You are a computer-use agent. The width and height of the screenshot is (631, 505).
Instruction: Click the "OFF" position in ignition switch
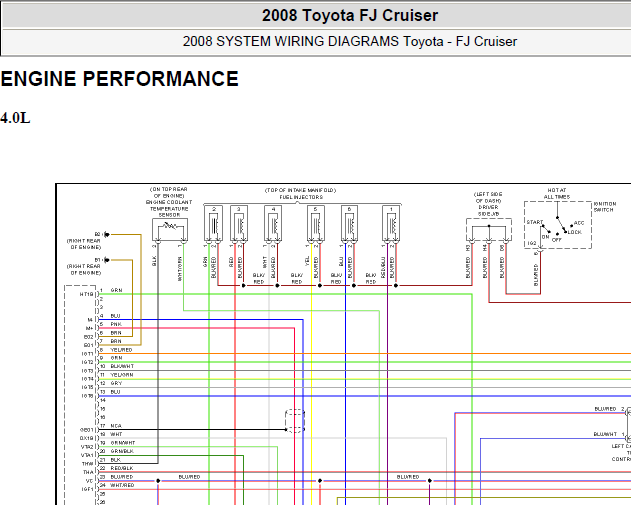click(557, 240)
